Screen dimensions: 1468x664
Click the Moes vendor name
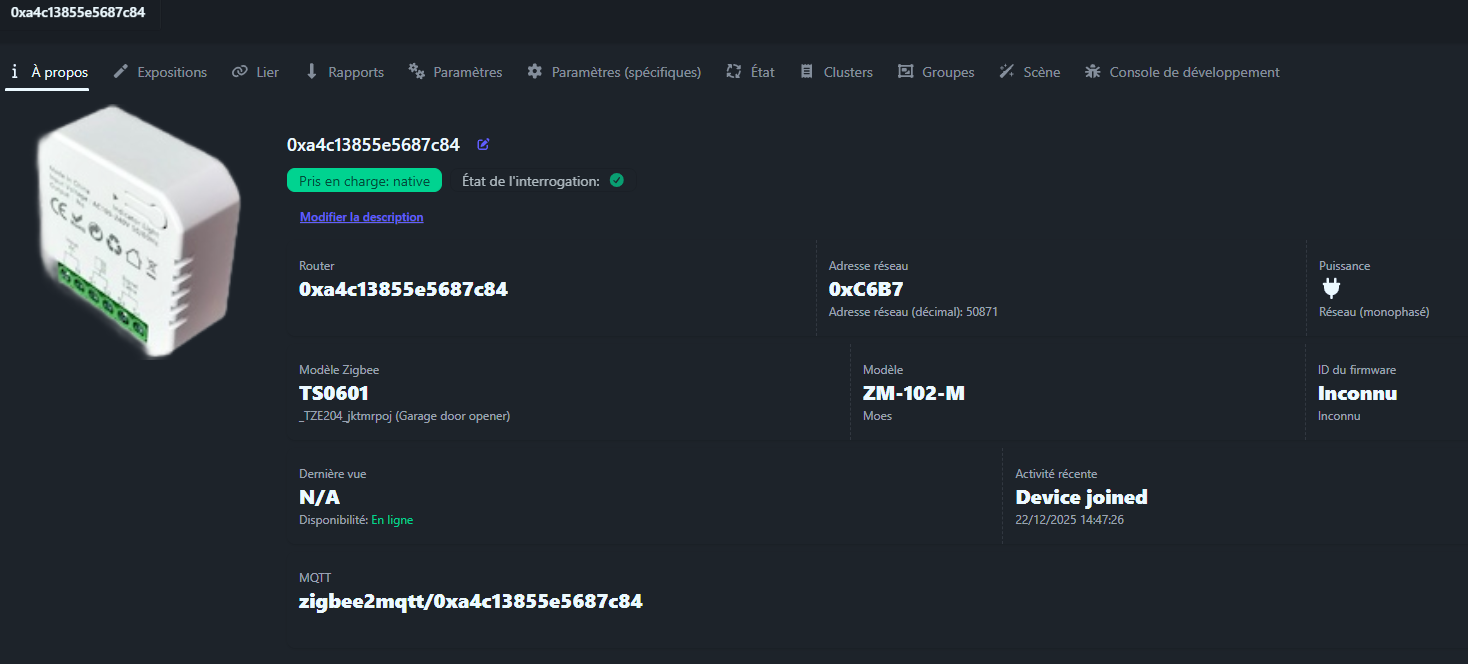[x=877, y=416]
